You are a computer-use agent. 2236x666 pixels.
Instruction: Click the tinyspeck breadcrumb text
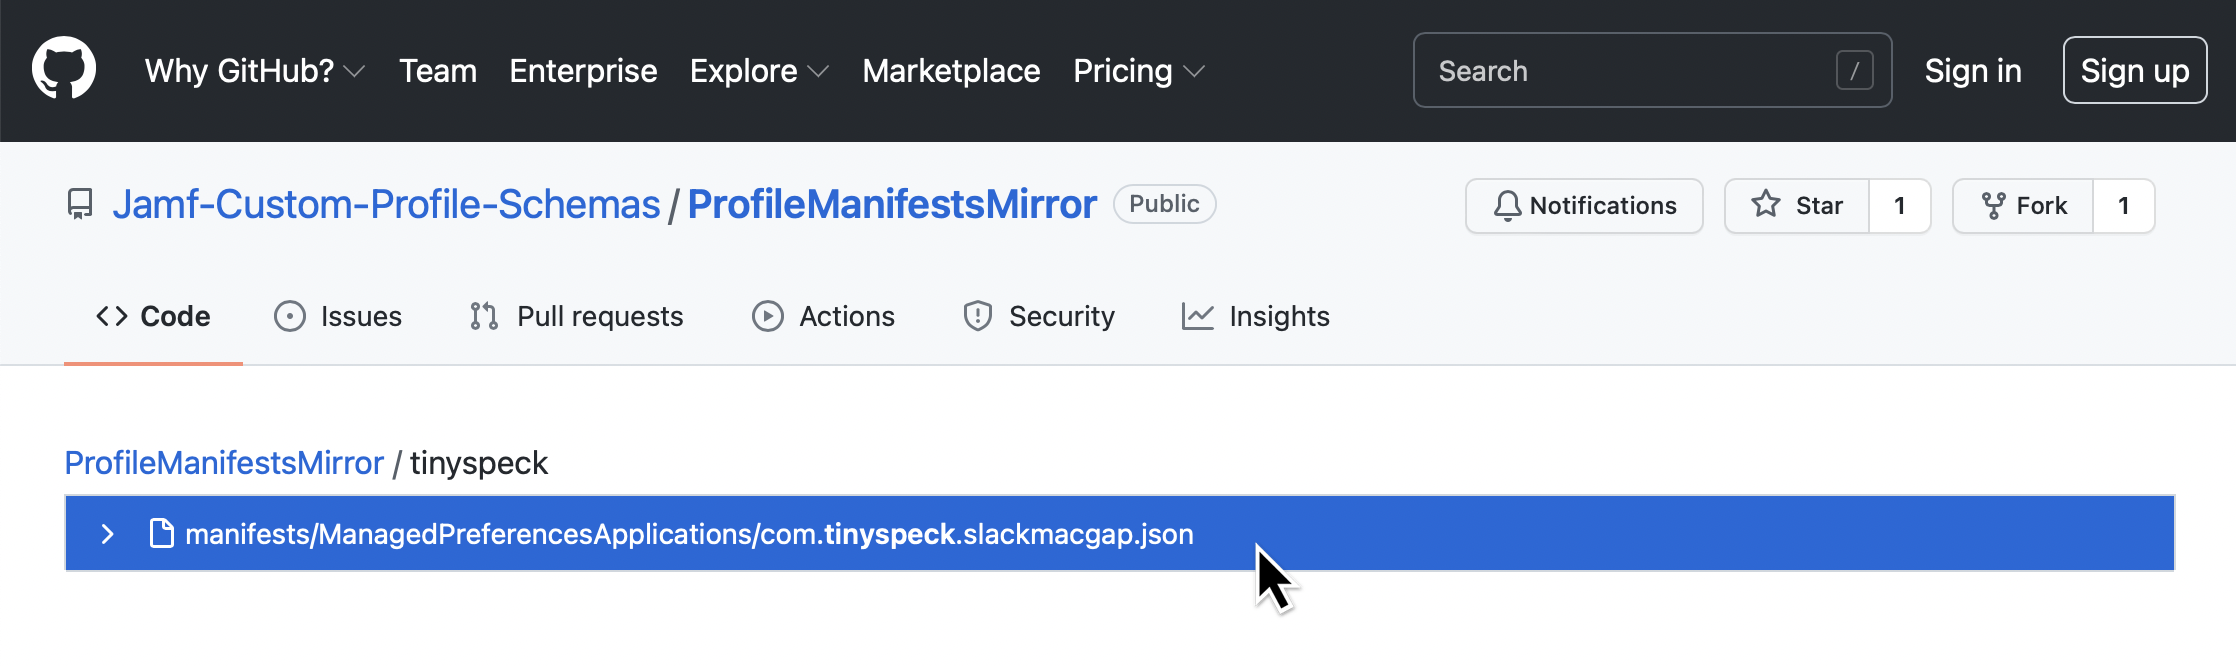point(479,463)
